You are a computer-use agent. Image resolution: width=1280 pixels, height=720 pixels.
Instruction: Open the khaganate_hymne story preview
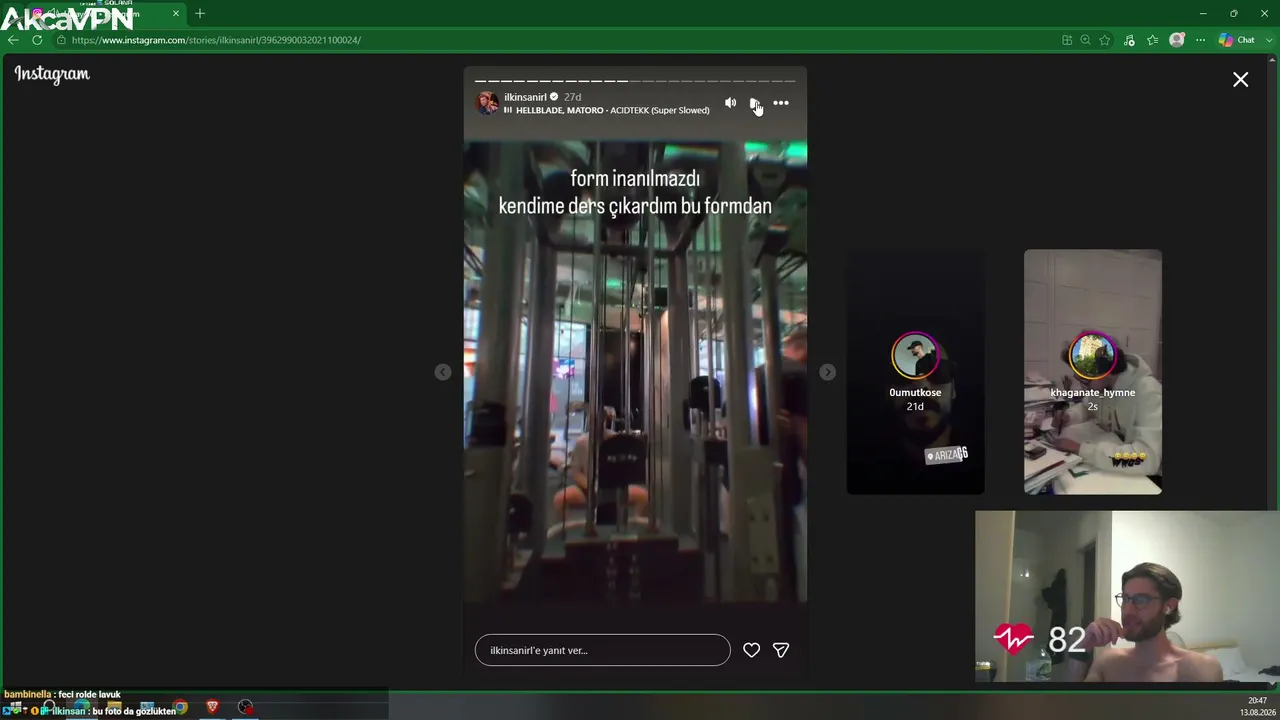(x=1093, y=372)
